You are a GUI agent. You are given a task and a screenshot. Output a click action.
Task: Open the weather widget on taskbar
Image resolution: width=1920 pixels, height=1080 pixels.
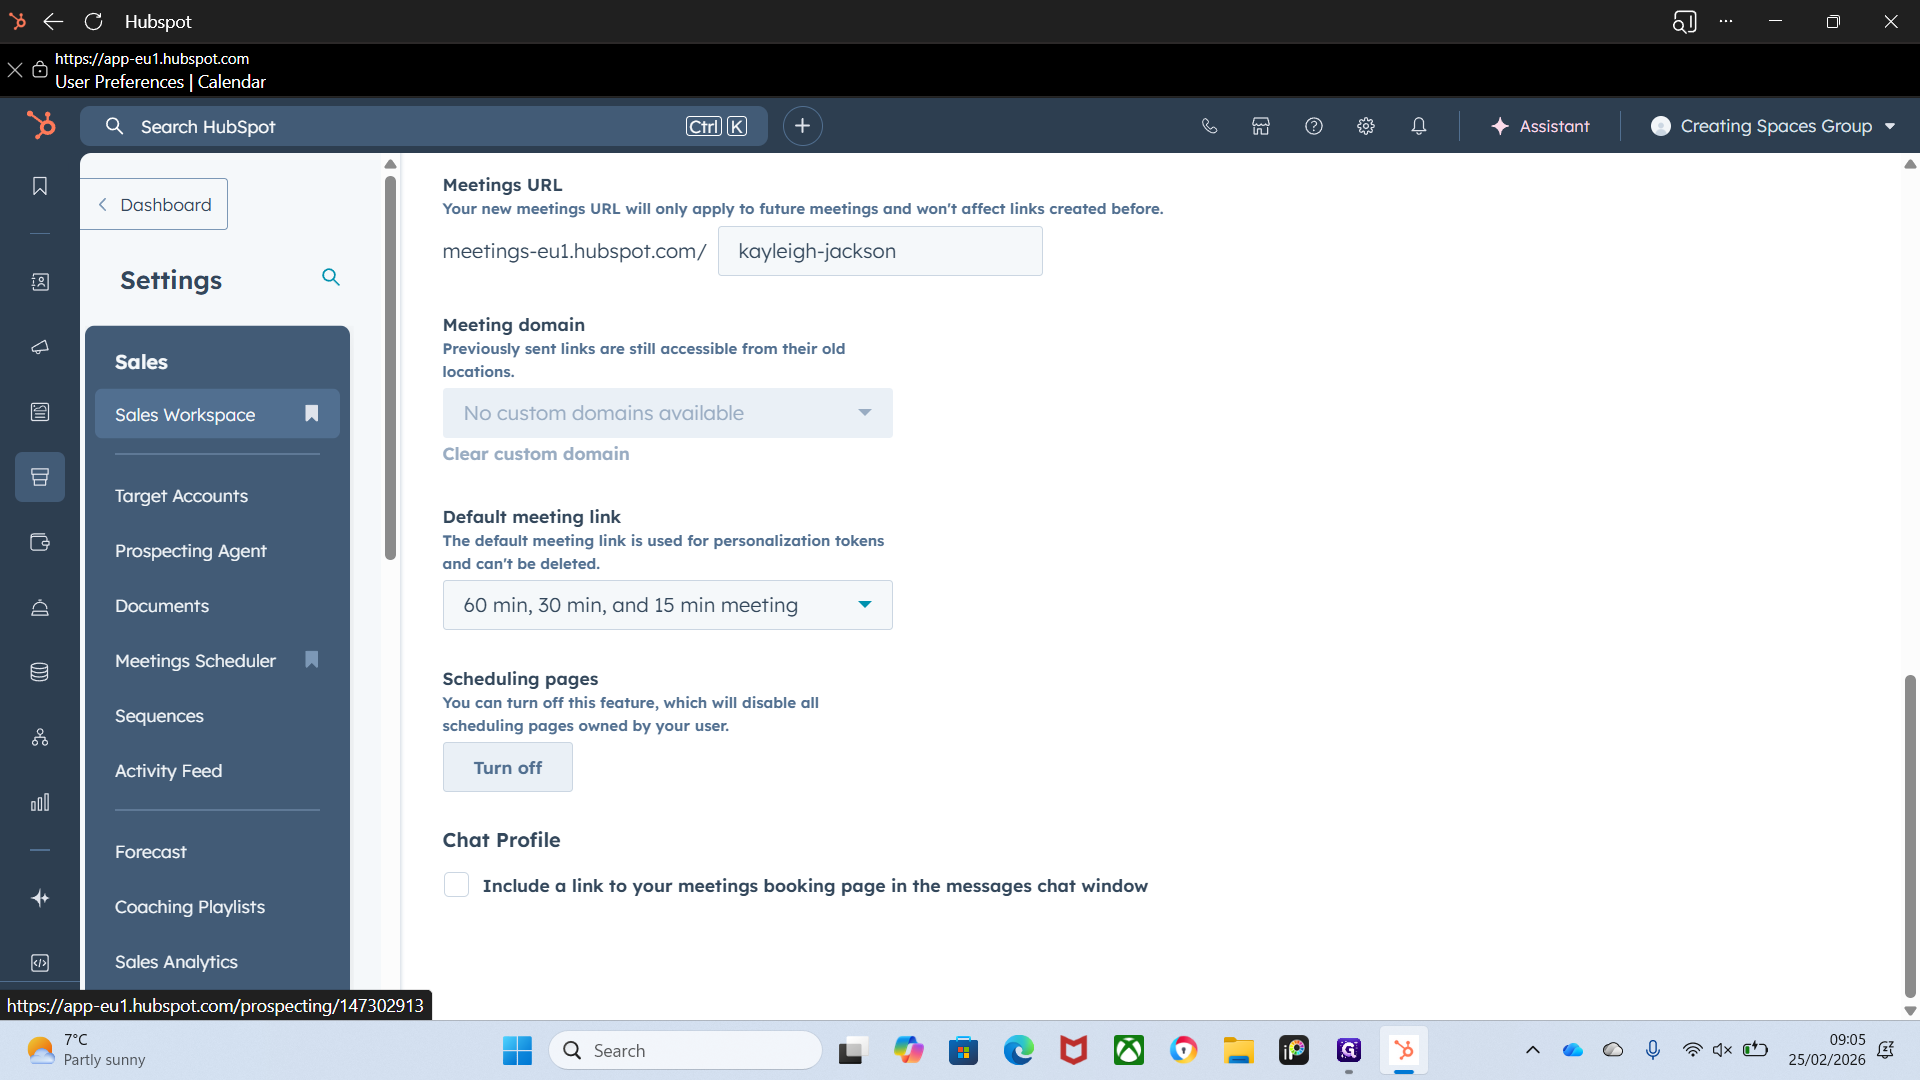(x=86, y=1050)
